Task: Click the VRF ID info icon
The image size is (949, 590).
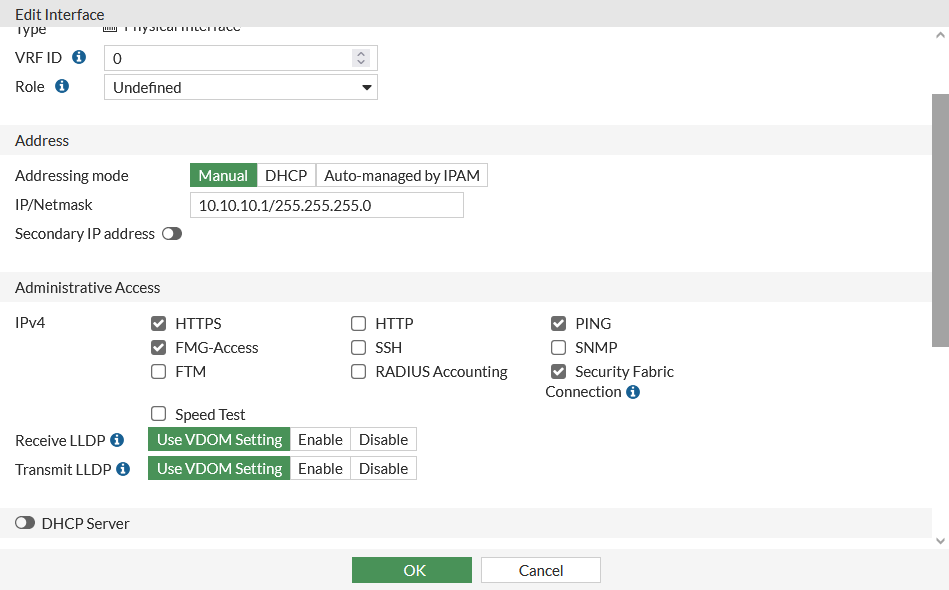Action: (79, 57)
